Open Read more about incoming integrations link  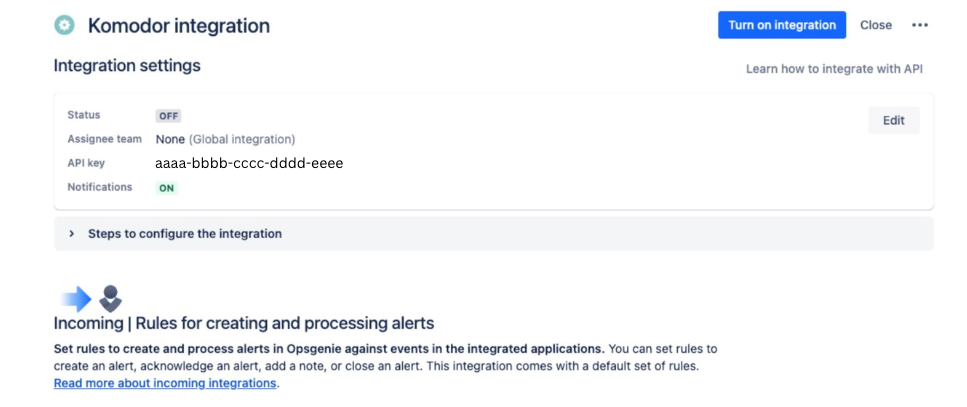[165, 383]
